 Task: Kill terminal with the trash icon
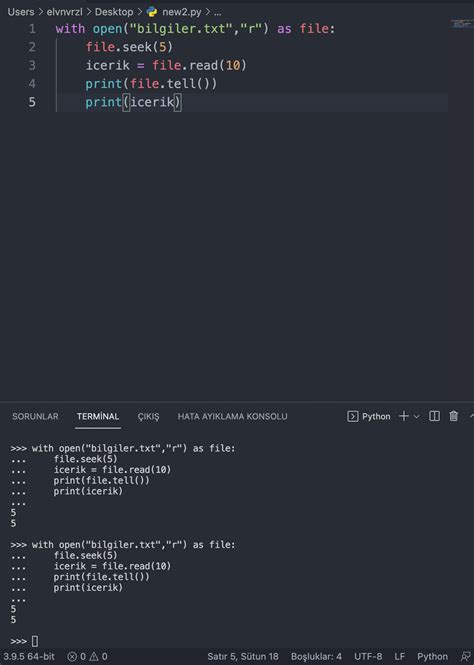[454, 416]
